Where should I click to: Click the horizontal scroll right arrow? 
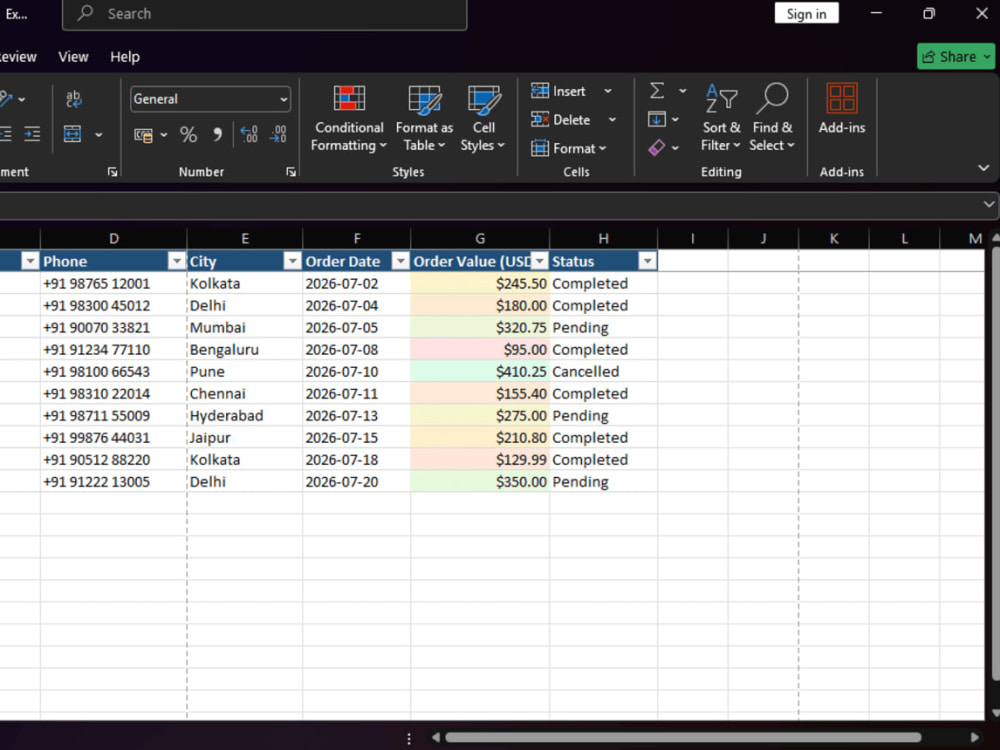(x=974, y=737)
